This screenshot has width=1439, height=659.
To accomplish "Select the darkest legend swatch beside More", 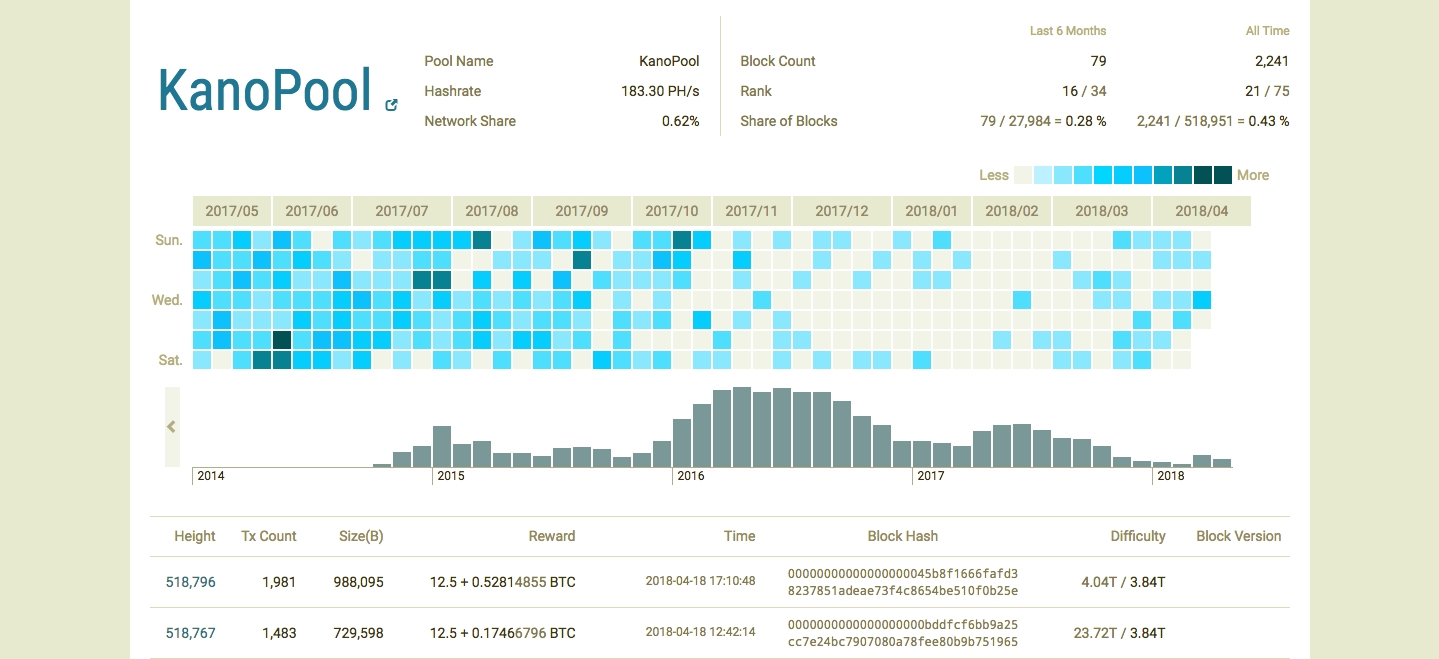I will point(1223,175).
